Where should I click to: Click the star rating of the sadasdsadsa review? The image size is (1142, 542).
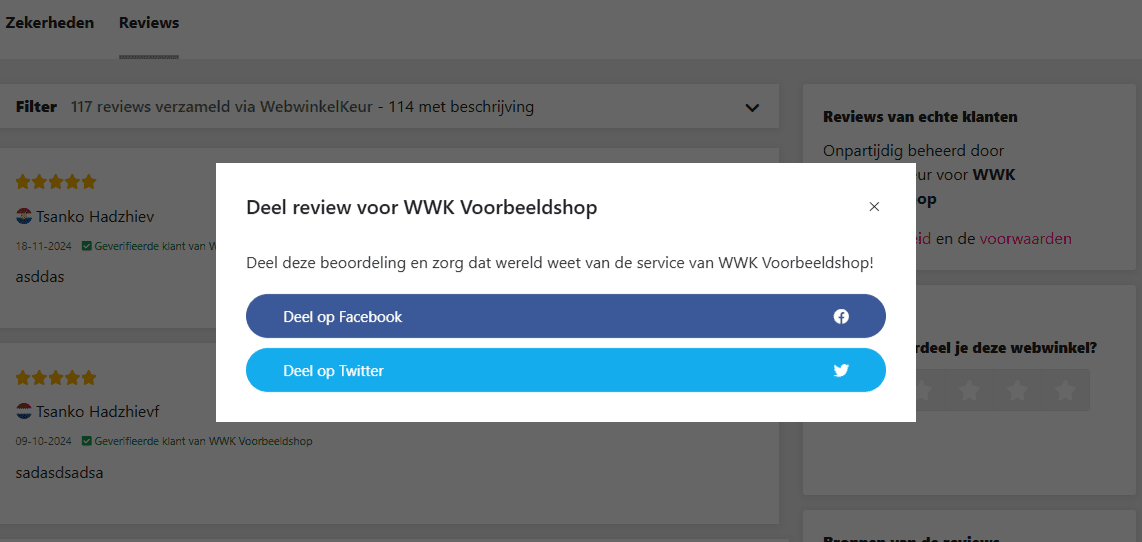(x=56, y=378)
